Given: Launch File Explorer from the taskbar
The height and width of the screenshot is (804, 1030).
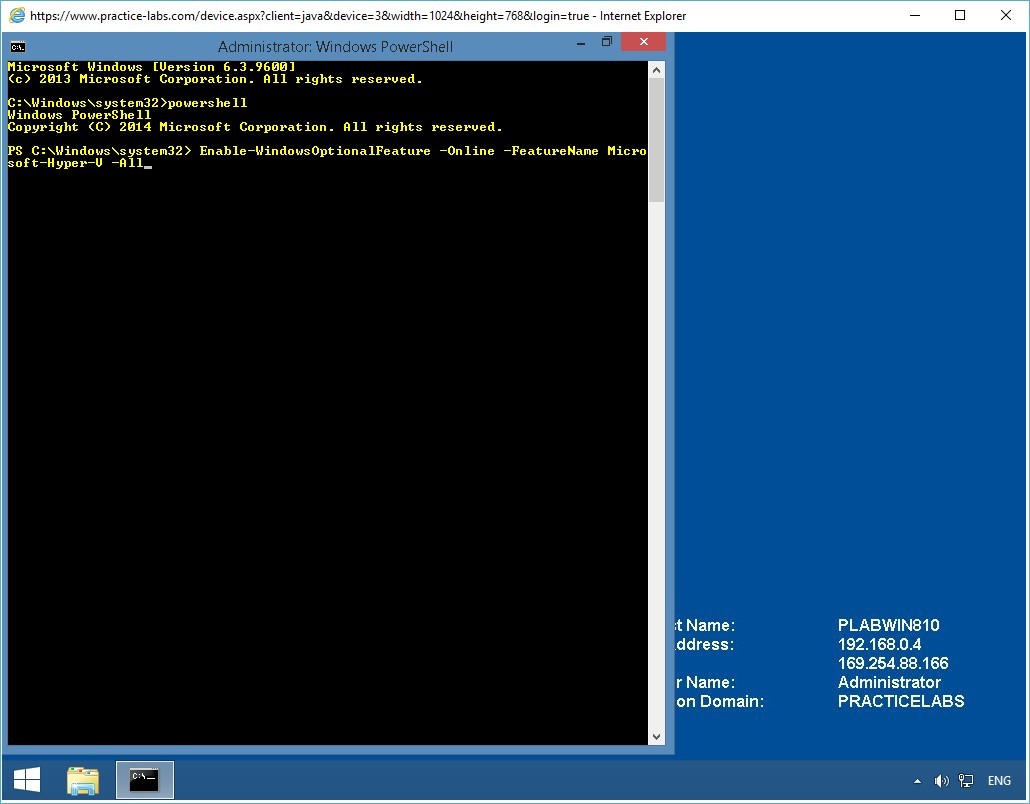Looking at the screenshot, I should pos(83,779).
